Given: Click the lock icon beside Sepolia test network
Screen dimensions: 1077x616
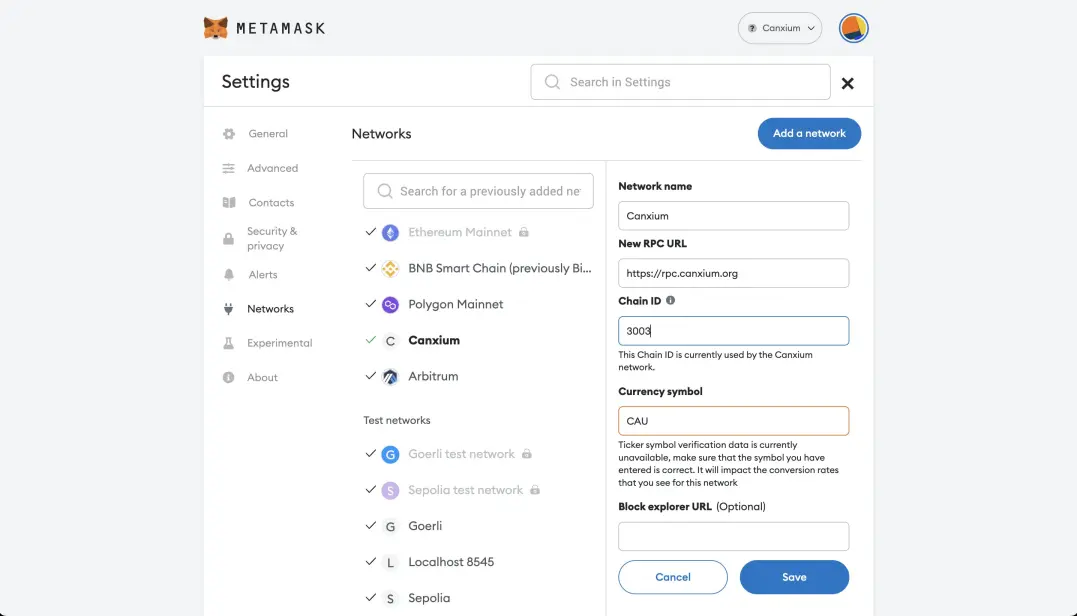Looking at the screenshot, I should 535,490.
